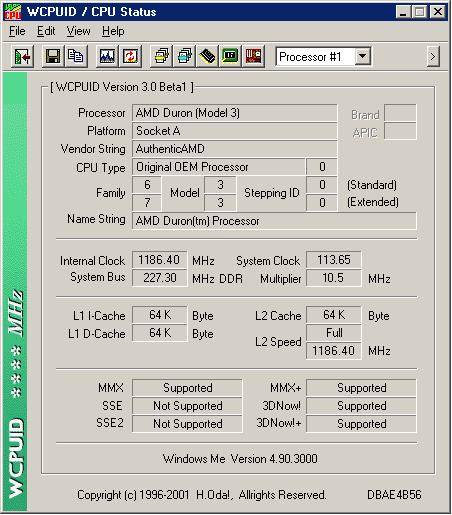Viewport: 452px width, 515px height.
Task: Click the 3DNow!+ 'Supported' field
Action: pyautogui.click(x=361, y=424)
